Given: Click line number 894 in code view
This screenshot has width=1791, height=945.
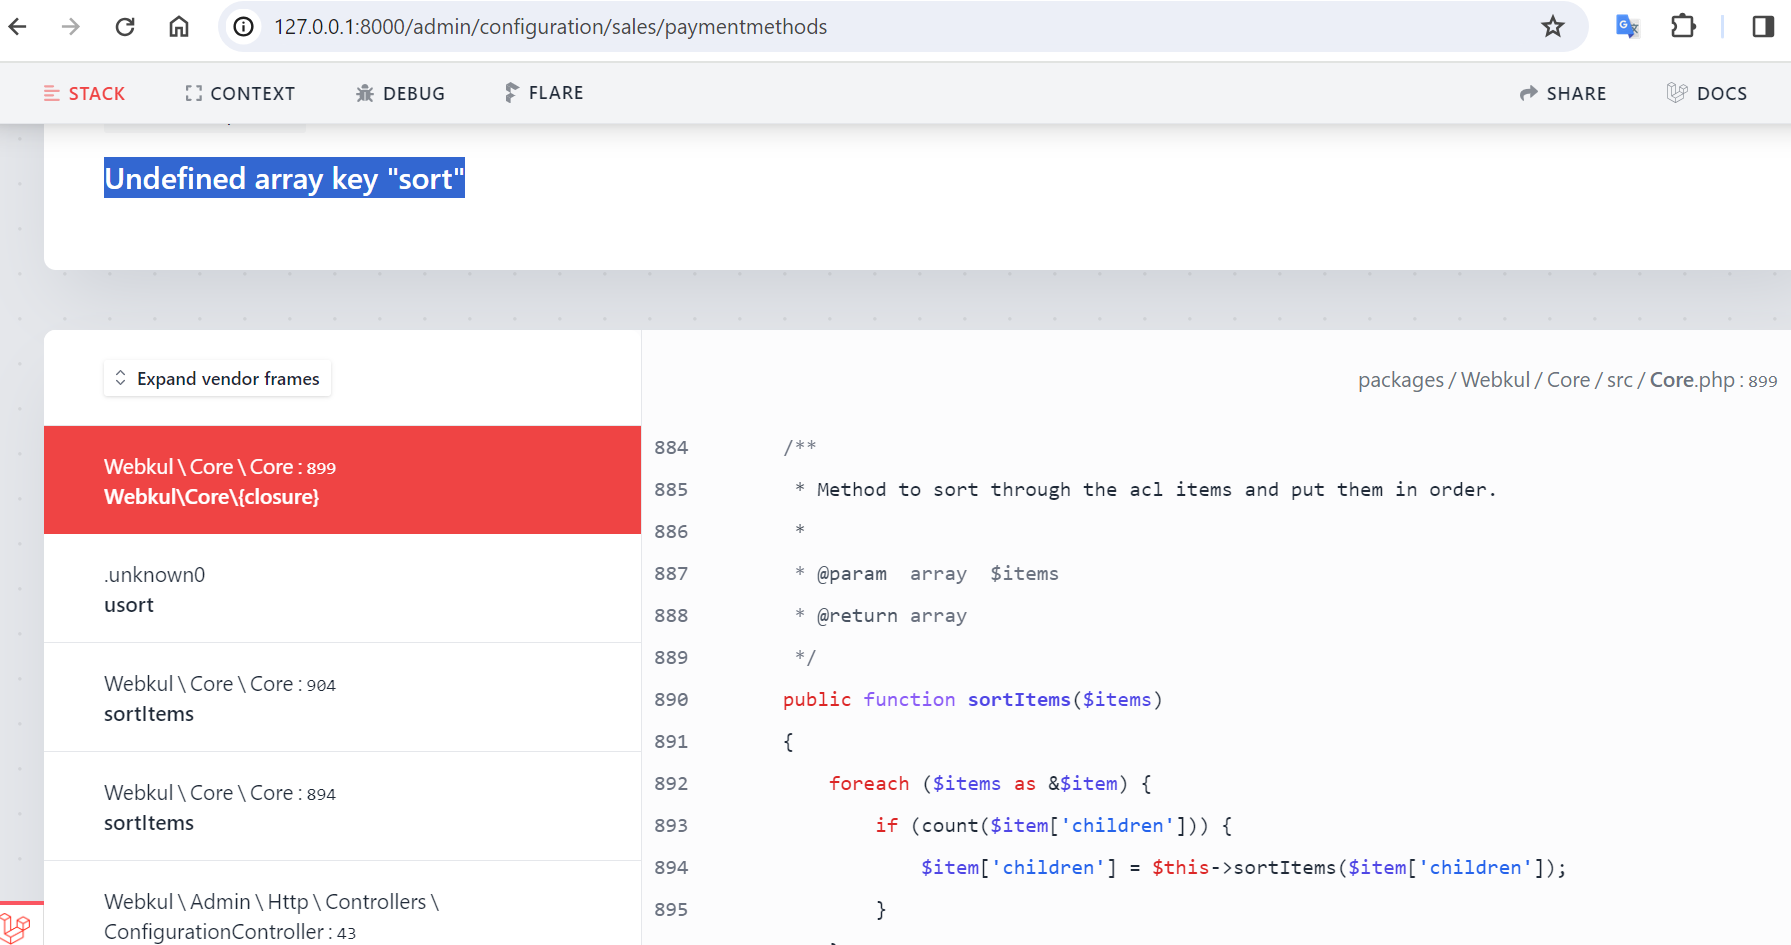Looking at the screenshot, I should (671, 868).
